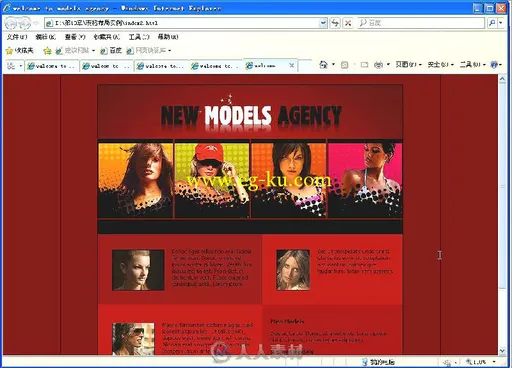Switch to the first 'welcome to' tab
Viewport: 512px width, 368px height.
point(52,66)
